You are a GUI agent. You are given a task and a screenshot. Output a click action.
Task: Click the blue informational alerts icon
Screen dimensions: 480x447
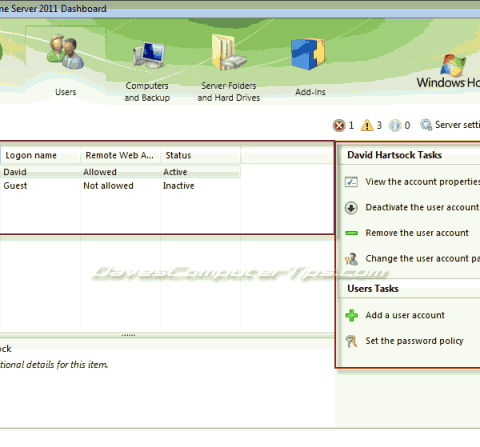(x=395, y=125)
